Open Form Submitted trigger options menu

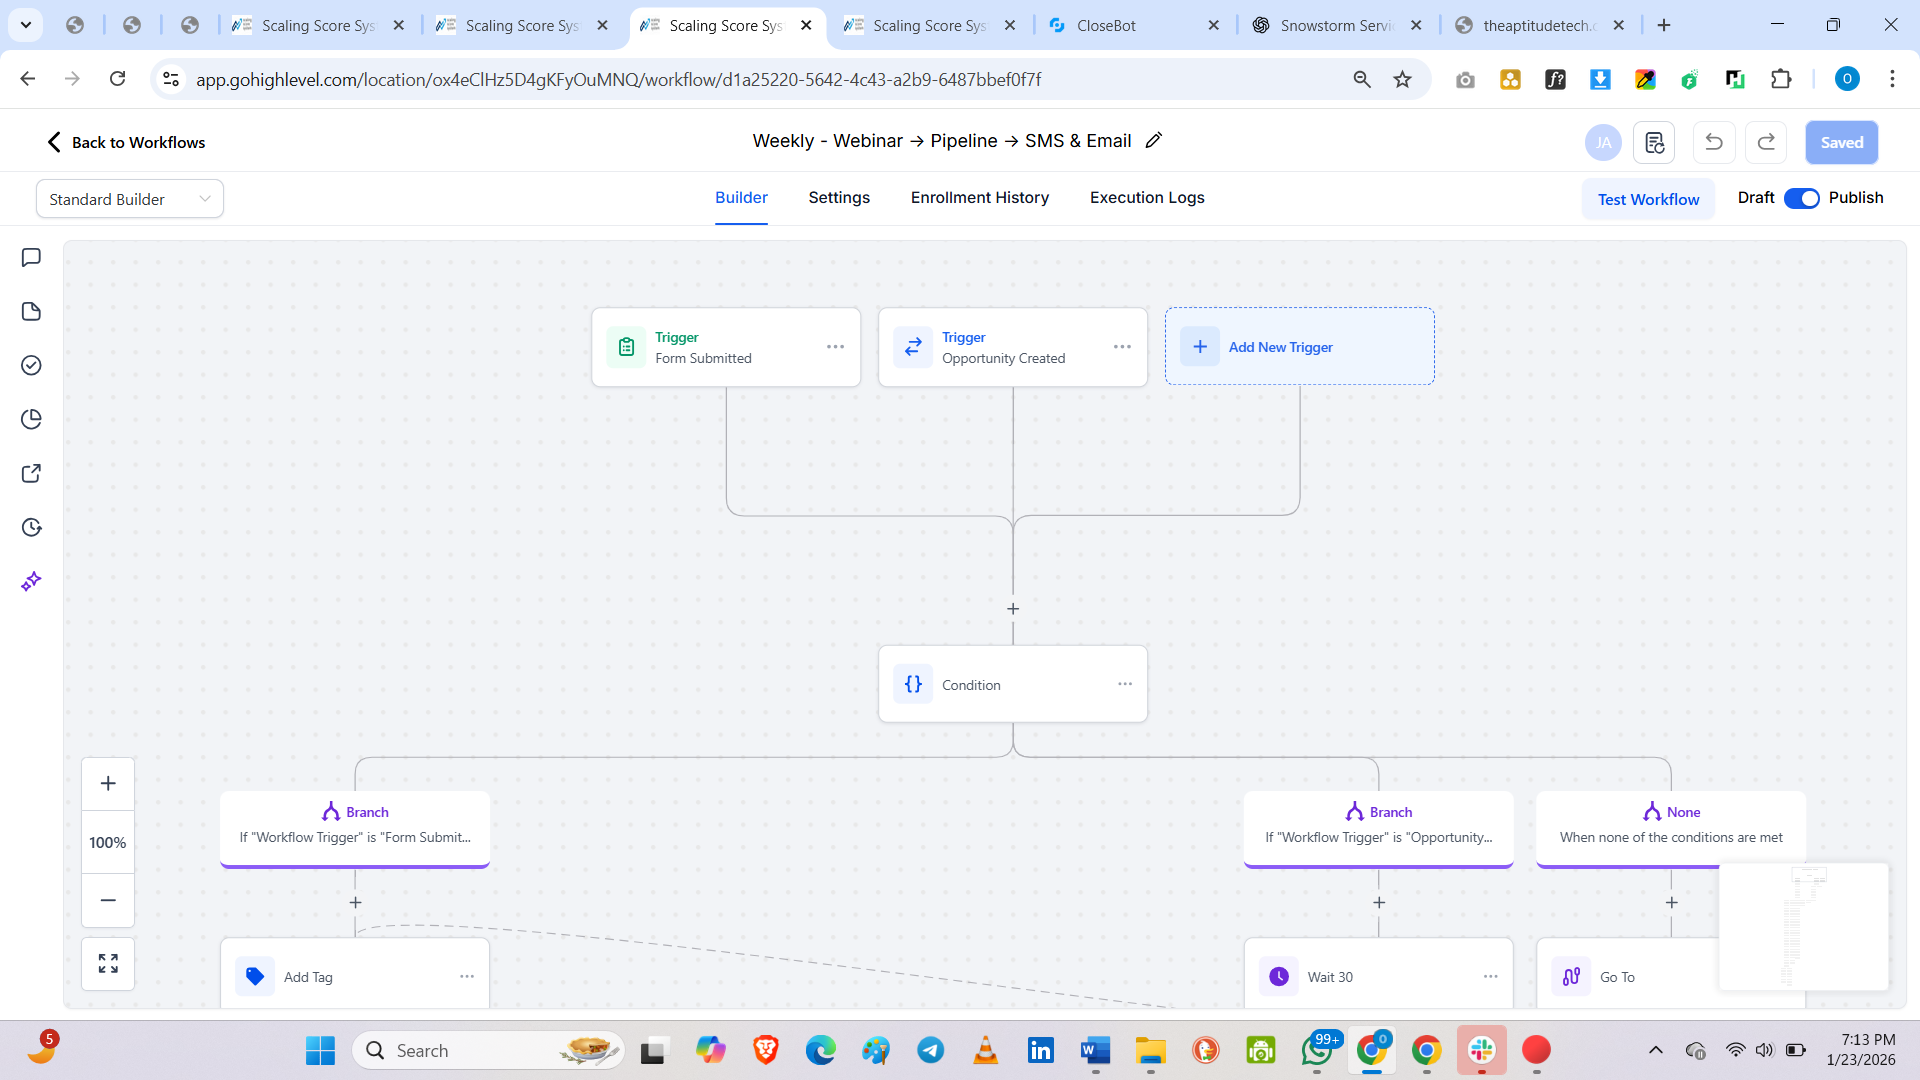(835, 347)
